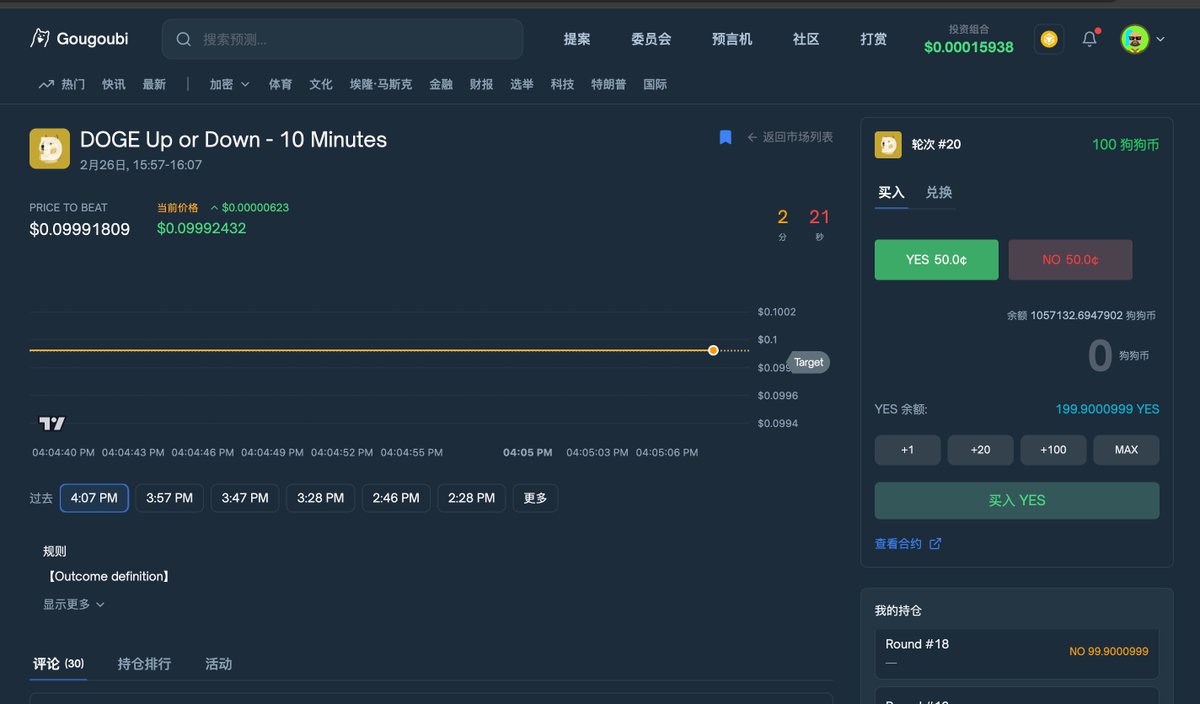Click the DOGE market icon beside title
This screenshot has height=704, width=1200.
coord(50,148)
